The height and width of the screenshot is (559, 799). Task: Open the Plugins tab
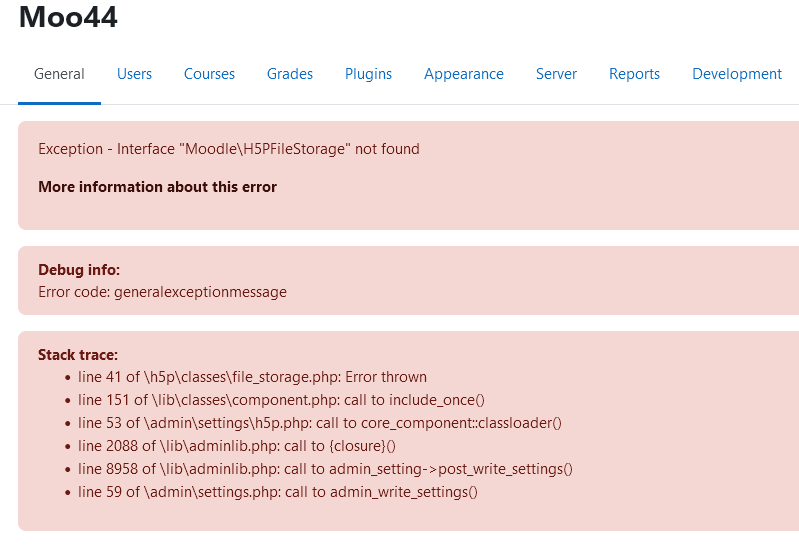[368, 74]
